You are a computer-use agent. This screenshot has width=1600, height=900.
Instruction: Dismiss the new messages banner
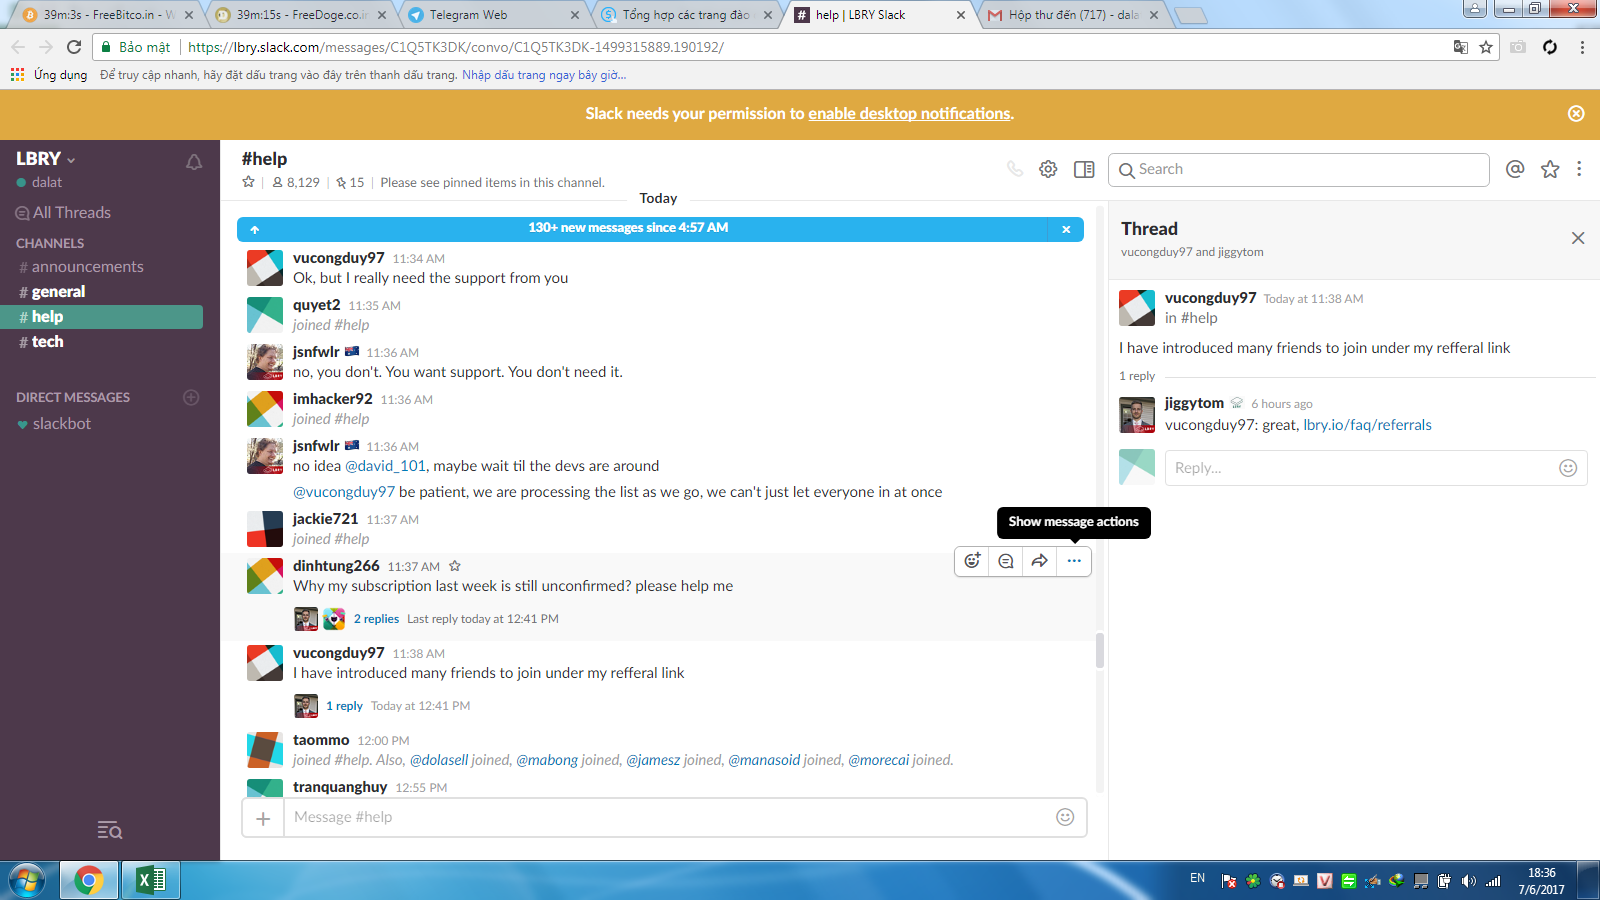pos(1066,229)
